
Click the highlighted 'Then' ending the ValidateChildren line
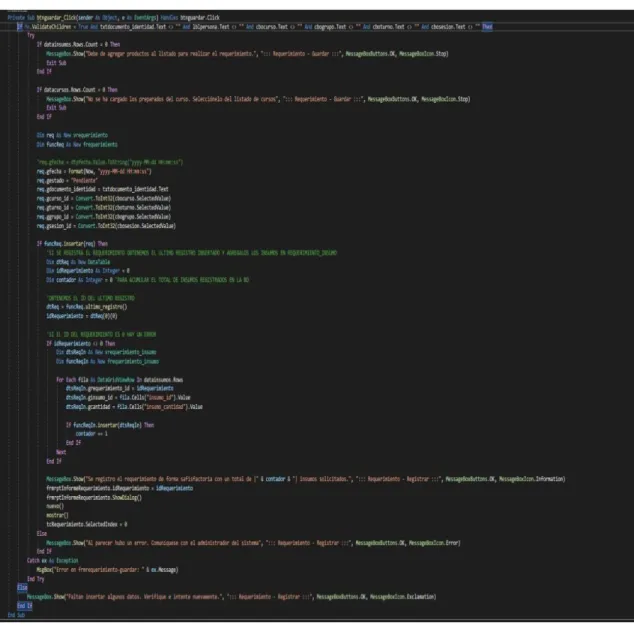pos(487,27)
